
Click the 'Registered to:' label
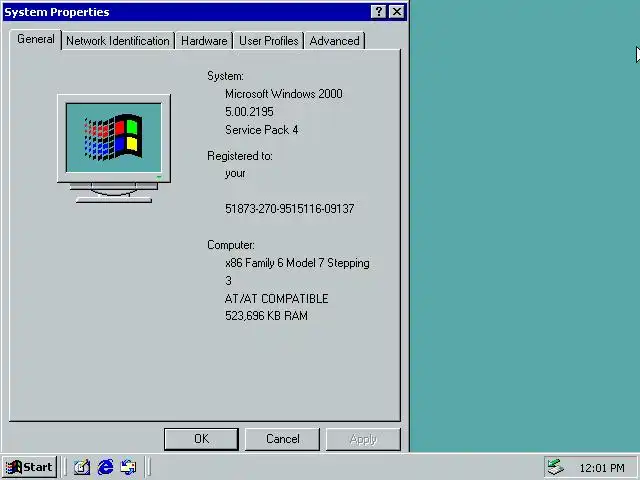240,156
